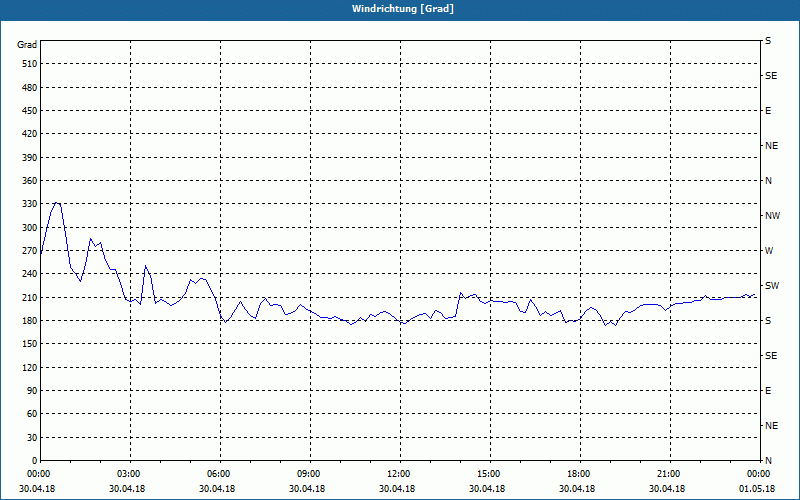Image resolution: width=800 pixels, height=500 pixels.
Task: Select the 00:00 label above 01.05.18
Action: [759, 474]
